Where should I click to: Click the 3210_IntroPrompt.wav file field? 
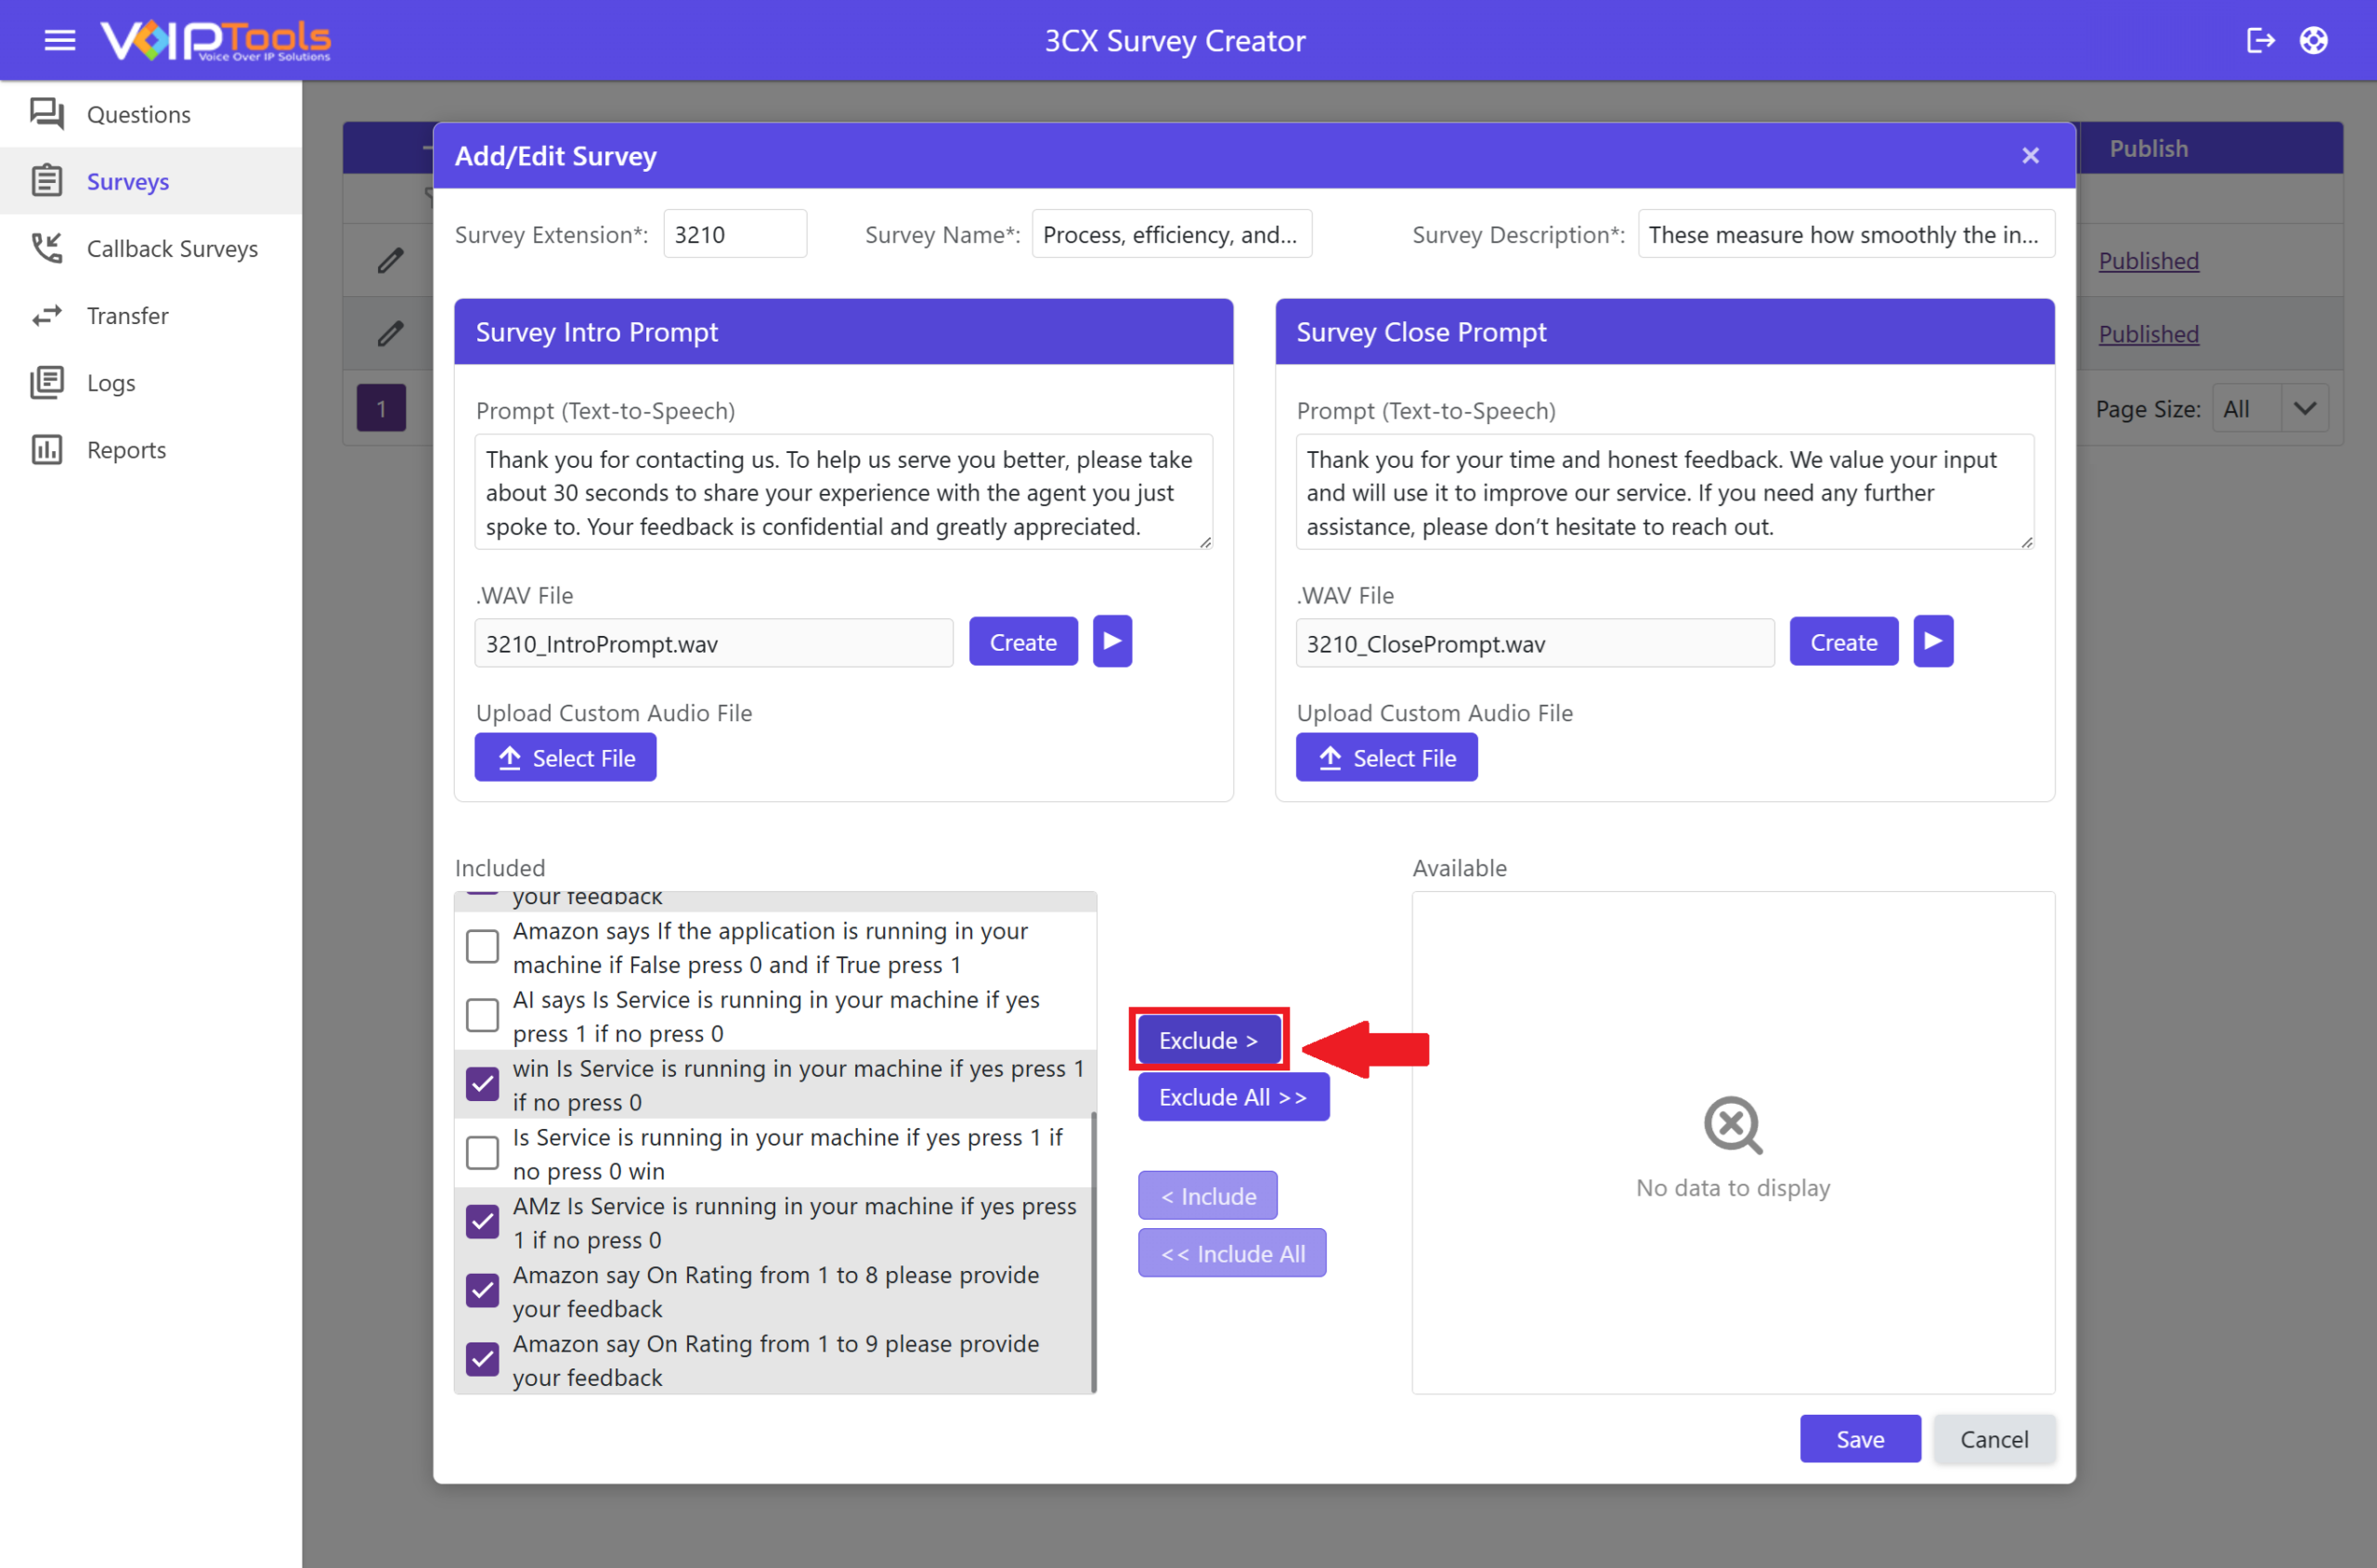(x=713, y=643)
